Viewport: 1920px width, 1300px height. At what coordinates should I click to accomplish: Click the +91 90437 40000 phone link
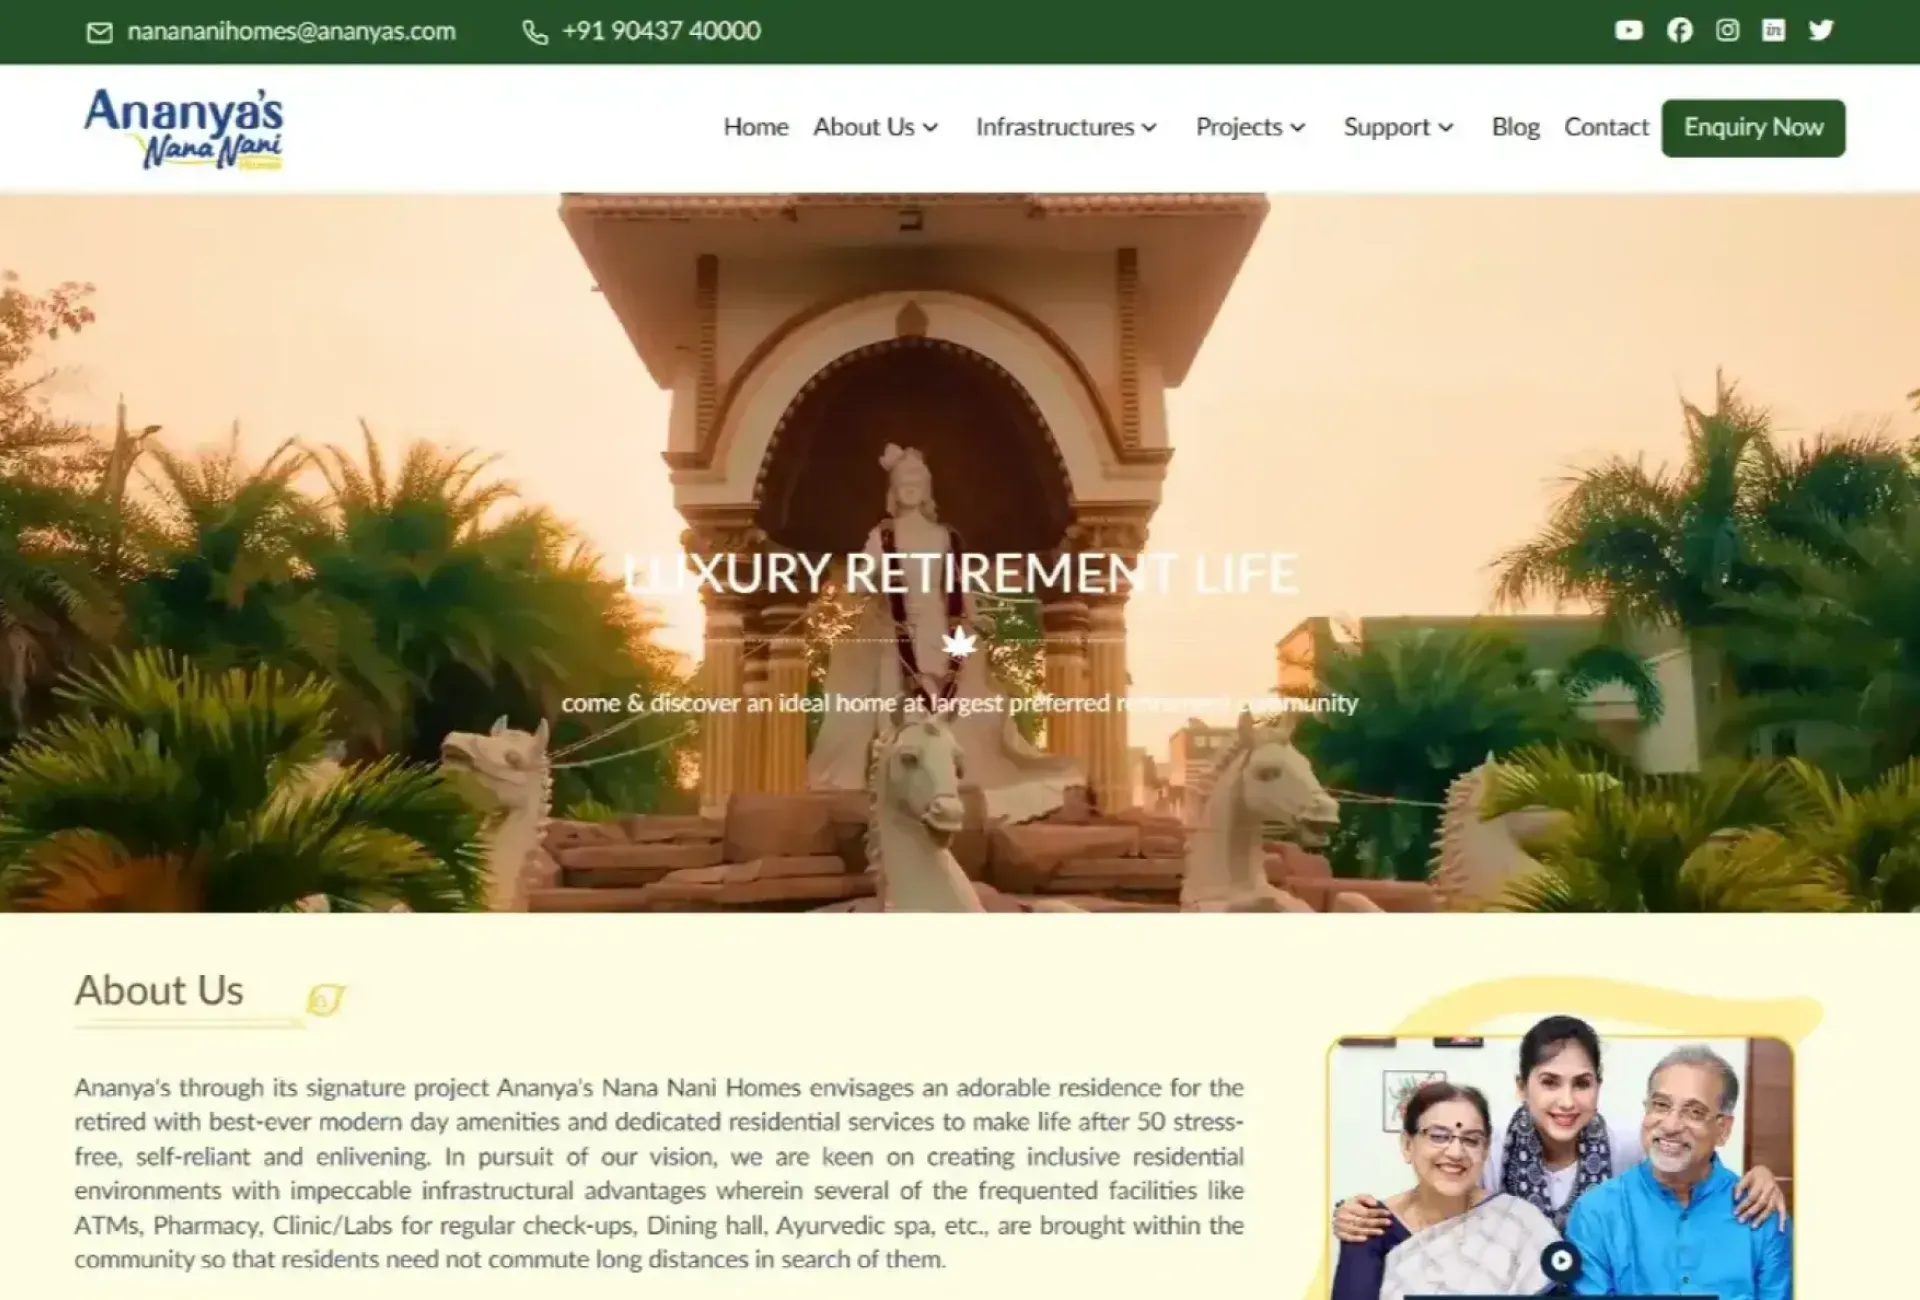[x=661, y=32]
